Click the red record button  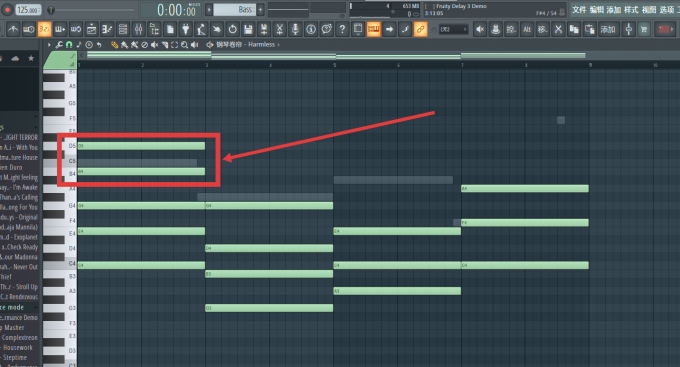point(7,9)
